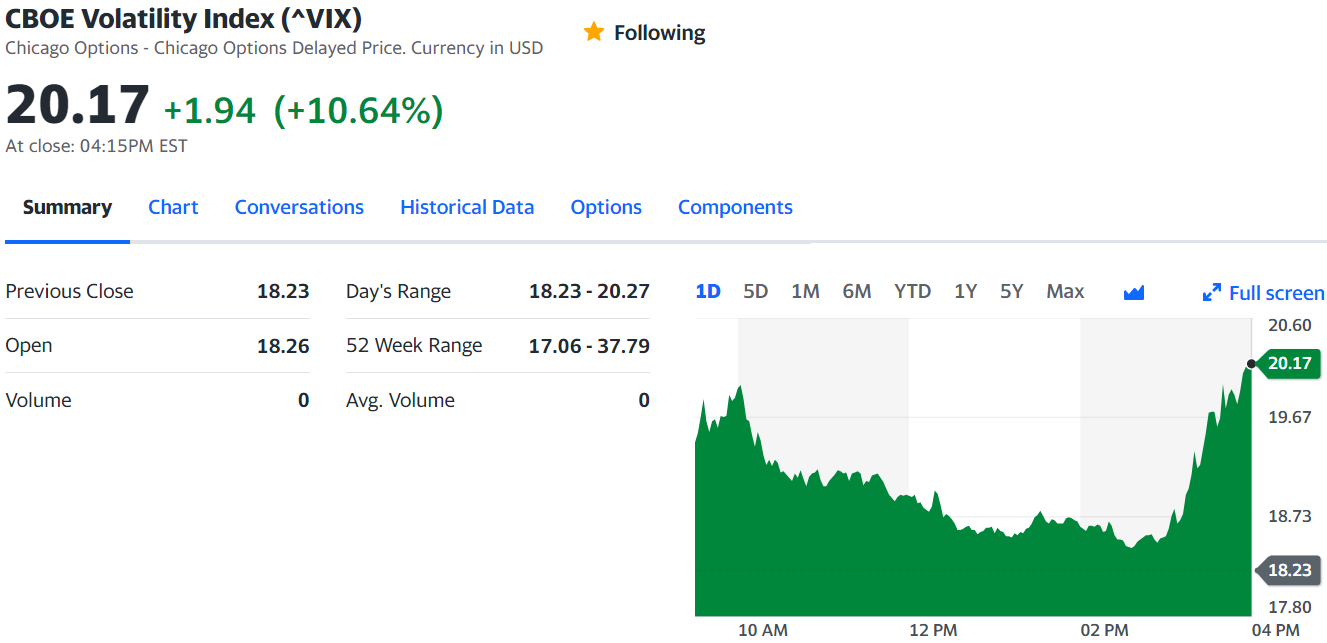The image size is (1327, 643).
Task: View the Components tab
Action: pyautogui.click(x=735, y=207)
